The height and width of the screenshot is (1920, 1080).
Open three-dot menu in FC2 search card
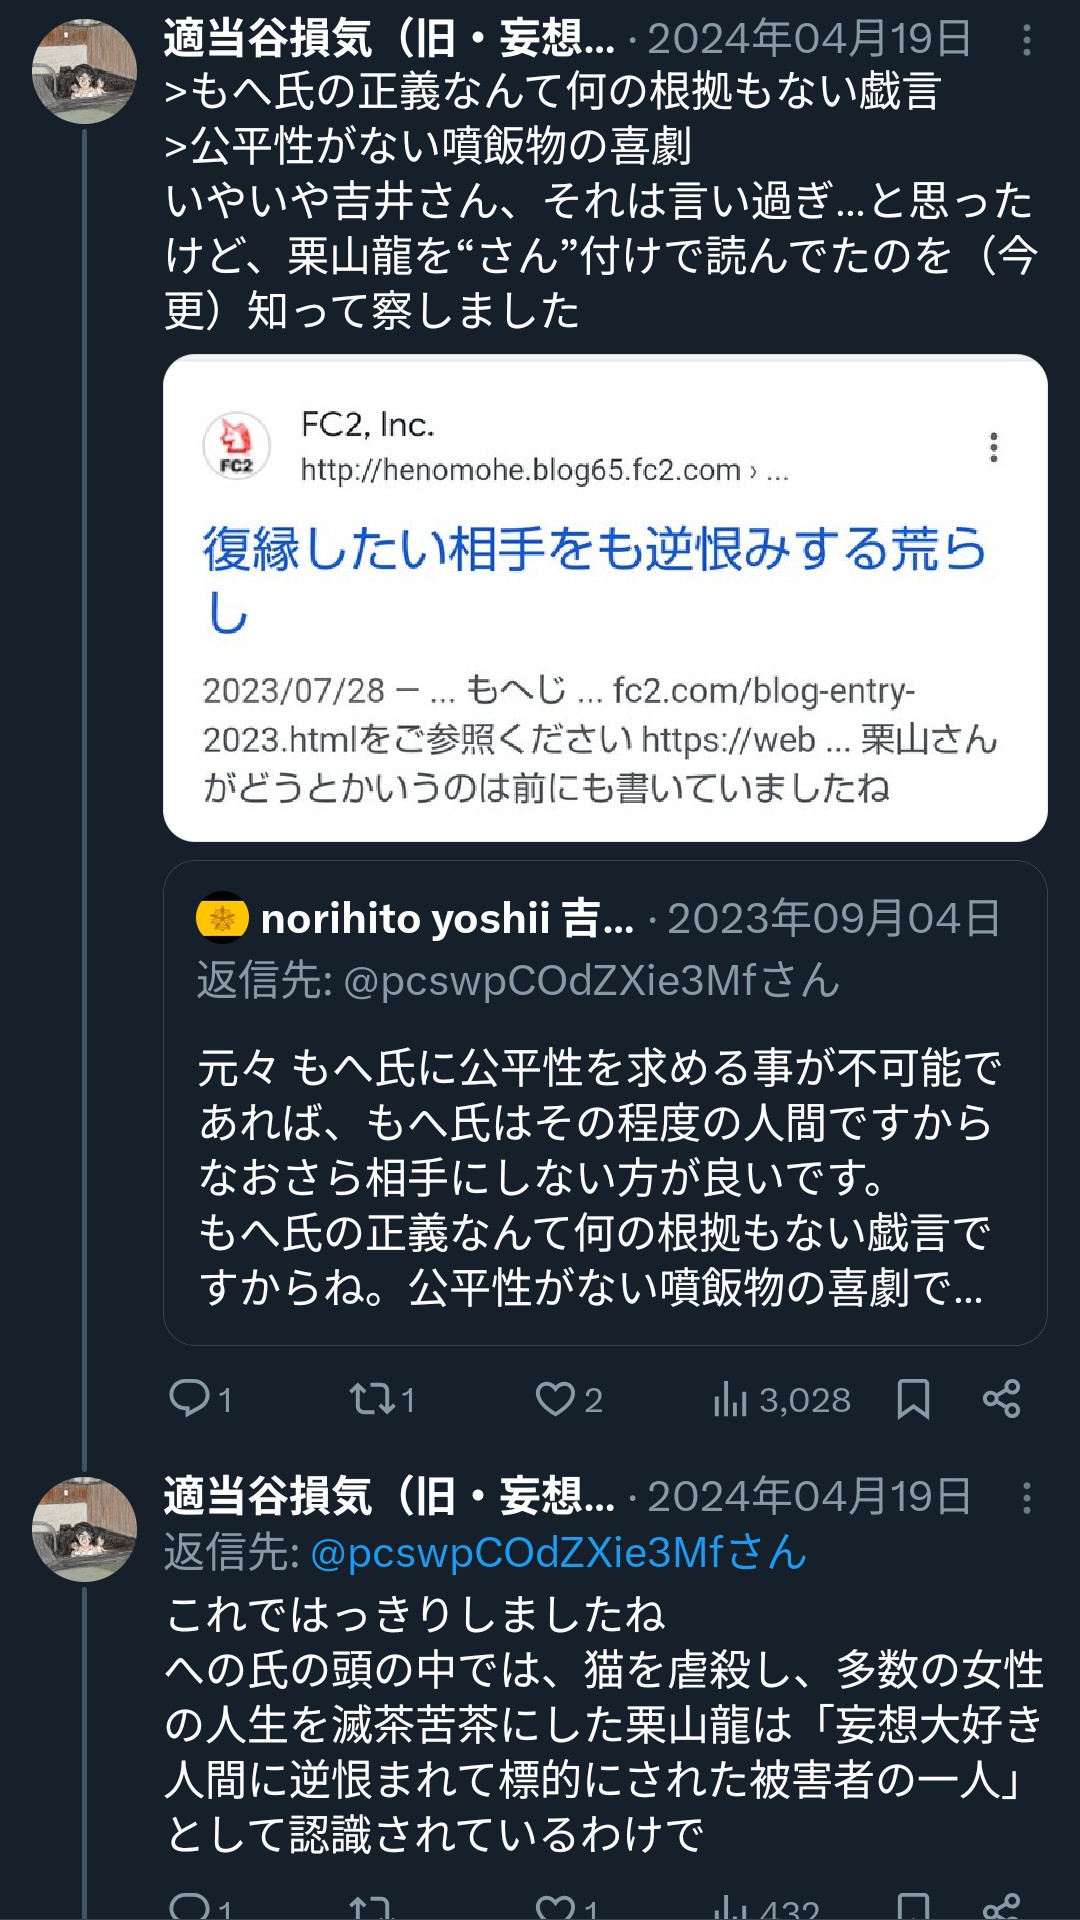(x=993, y=447)
